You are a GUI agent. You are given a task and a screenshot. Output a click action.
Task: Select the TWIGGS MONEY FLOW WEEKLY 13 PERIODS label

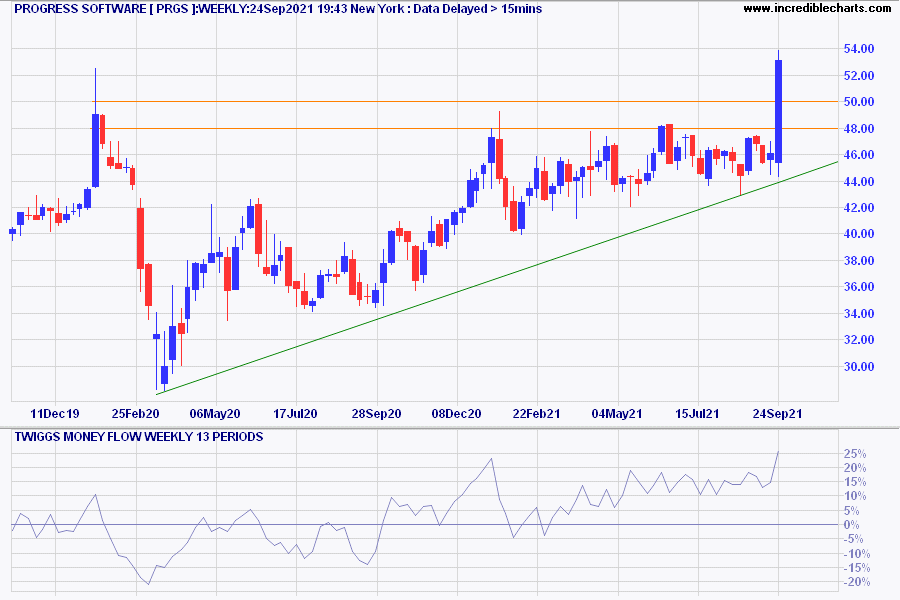pos(139,437)
